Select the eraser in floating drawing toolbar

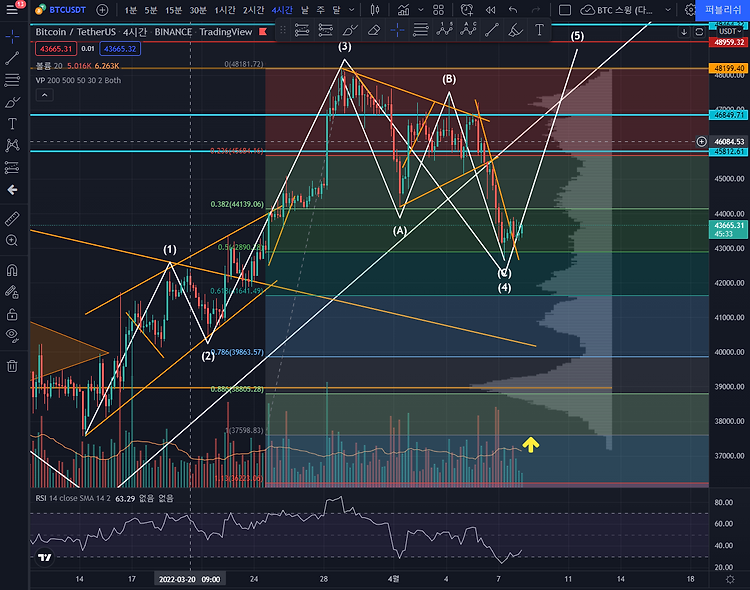[x=374, y=30]
